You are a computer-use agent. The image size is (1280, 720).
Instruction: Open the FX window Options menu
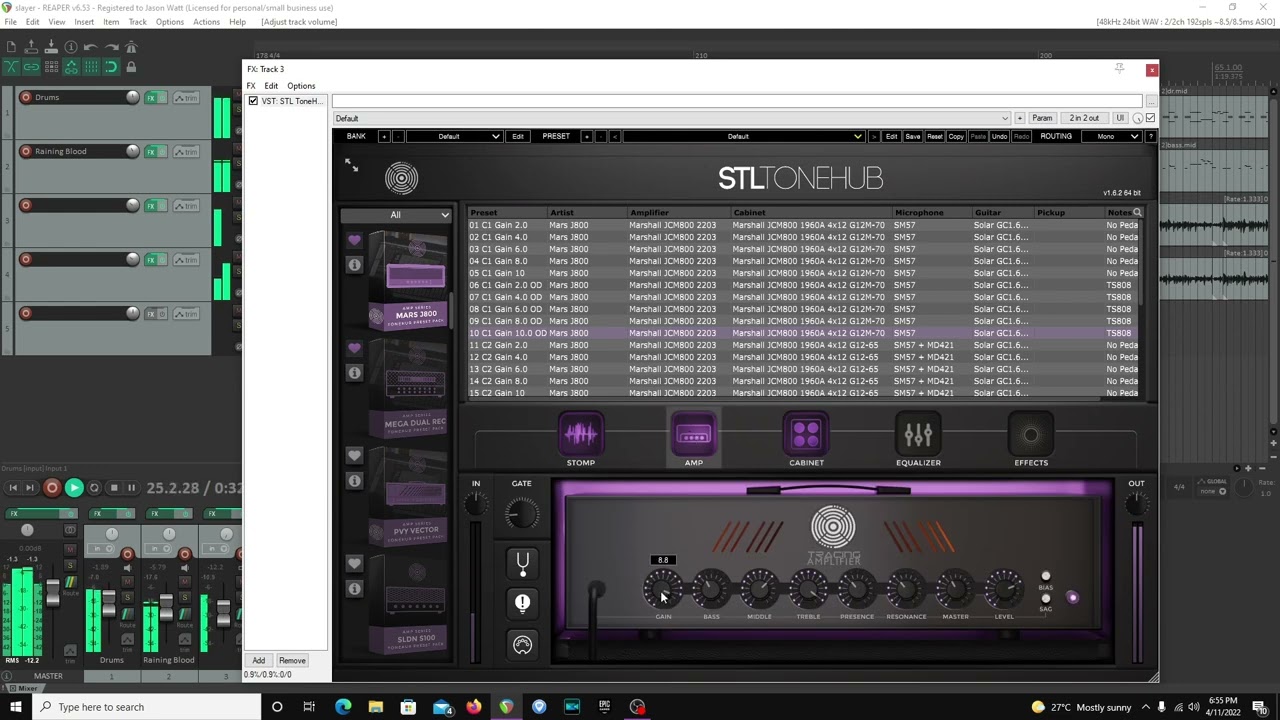pos(301,86)
